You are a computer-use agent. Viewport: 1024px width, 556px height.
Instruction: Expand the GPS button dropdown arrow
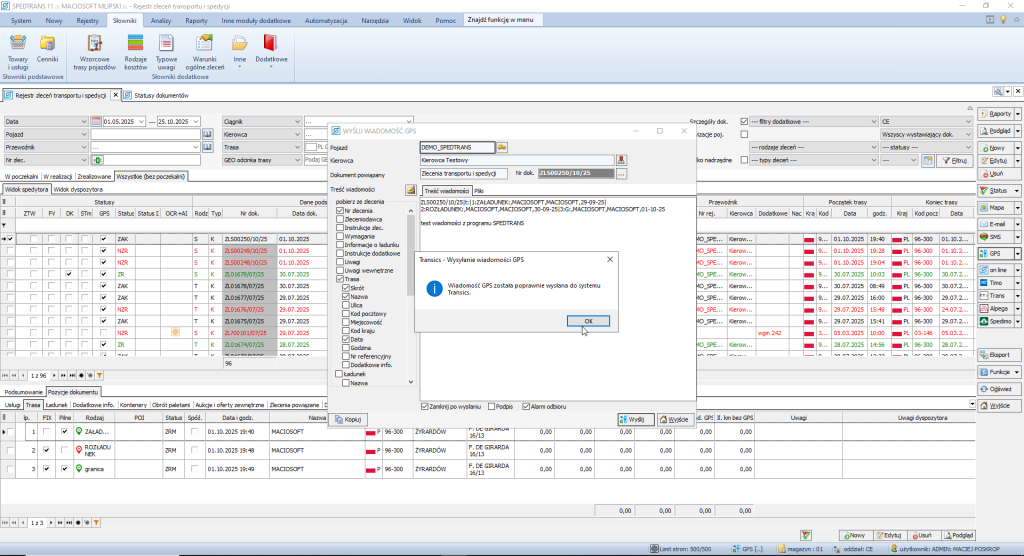[1017, 253]
